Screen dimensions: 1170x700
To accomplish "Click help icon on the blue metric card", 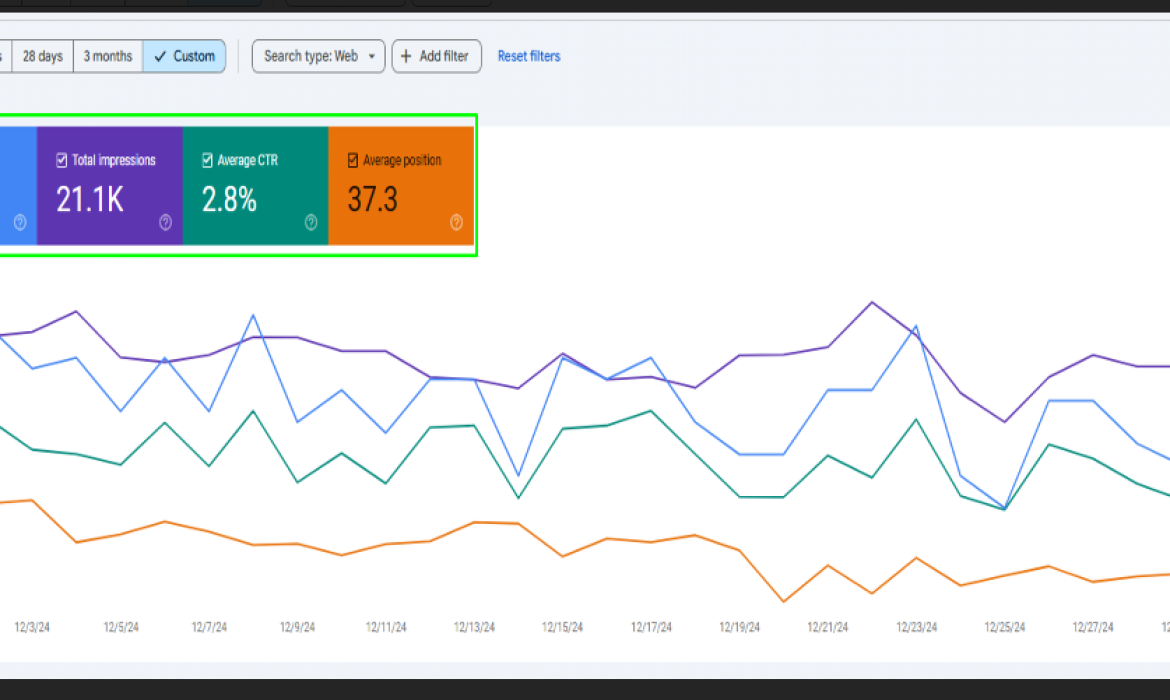I will tap(21, 222).
